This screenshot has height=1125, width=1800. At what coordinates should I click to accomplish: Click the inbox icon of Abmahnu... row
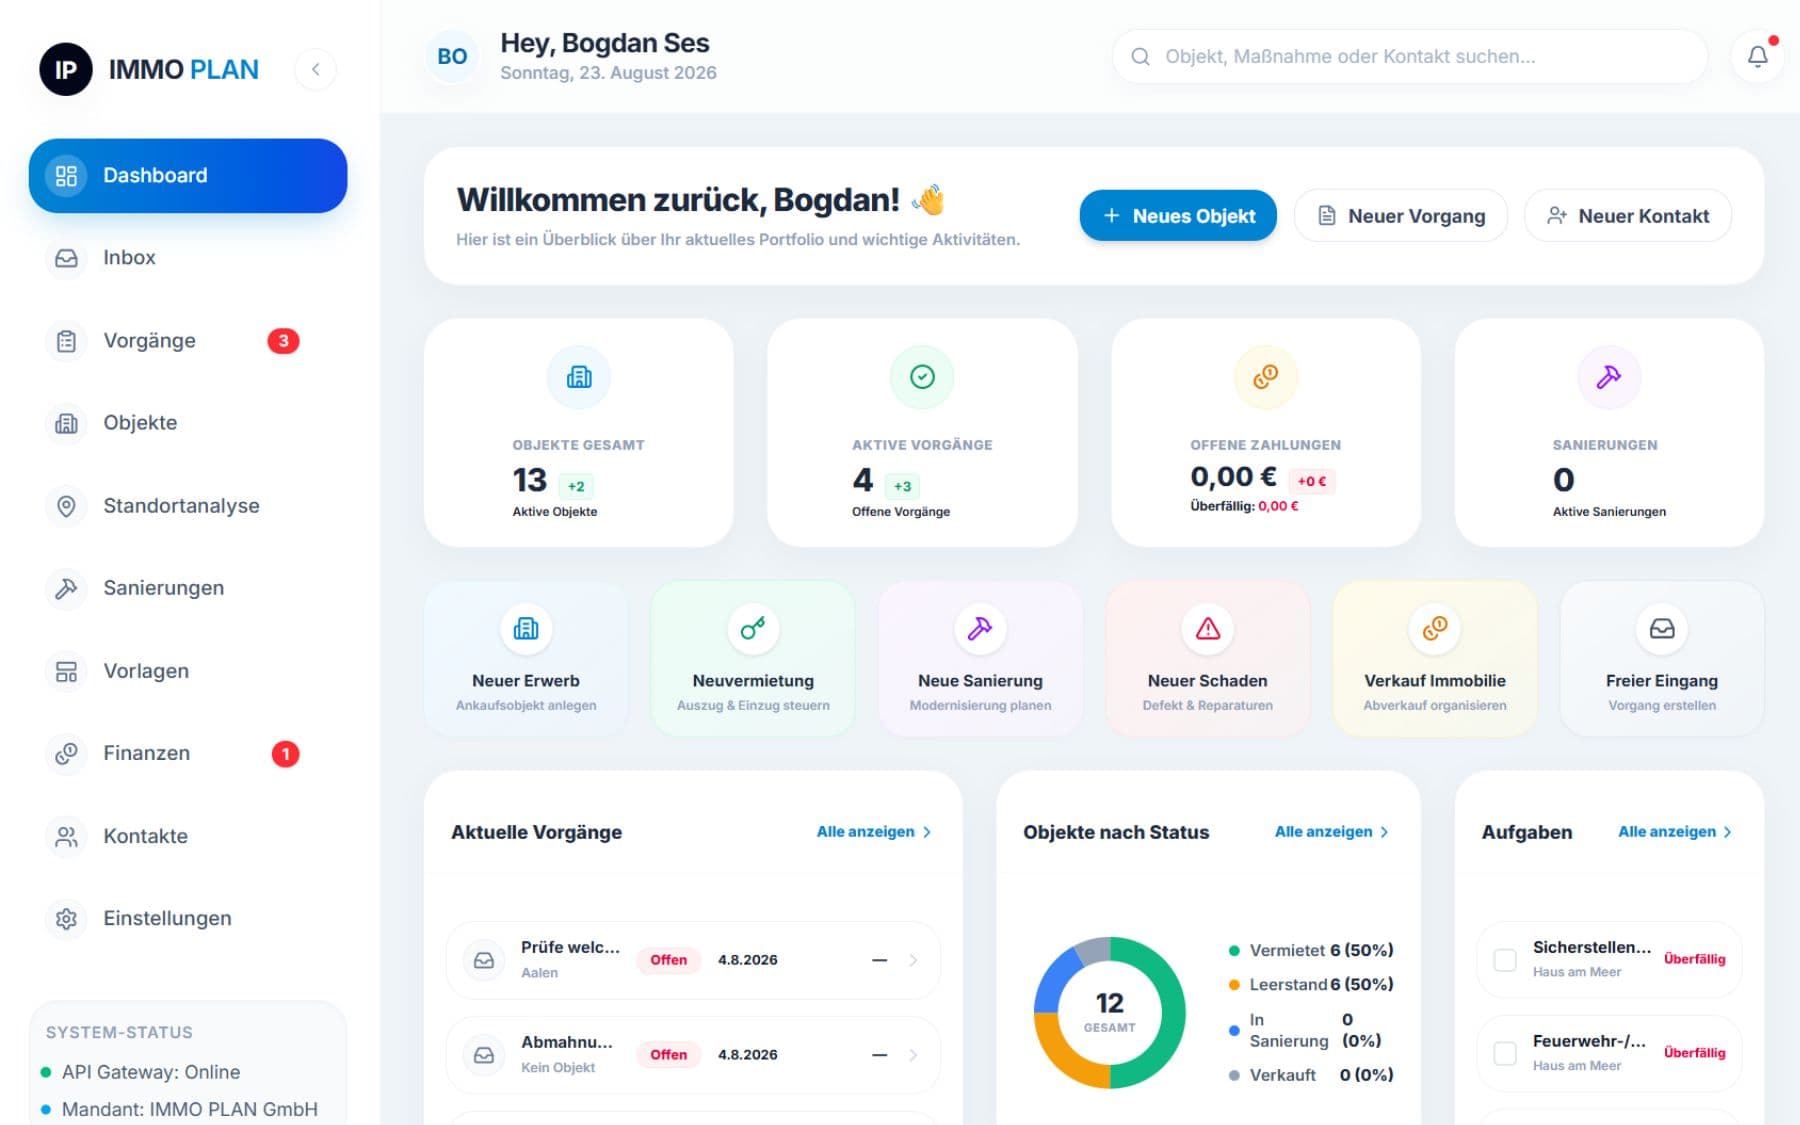pos(484,1055)
